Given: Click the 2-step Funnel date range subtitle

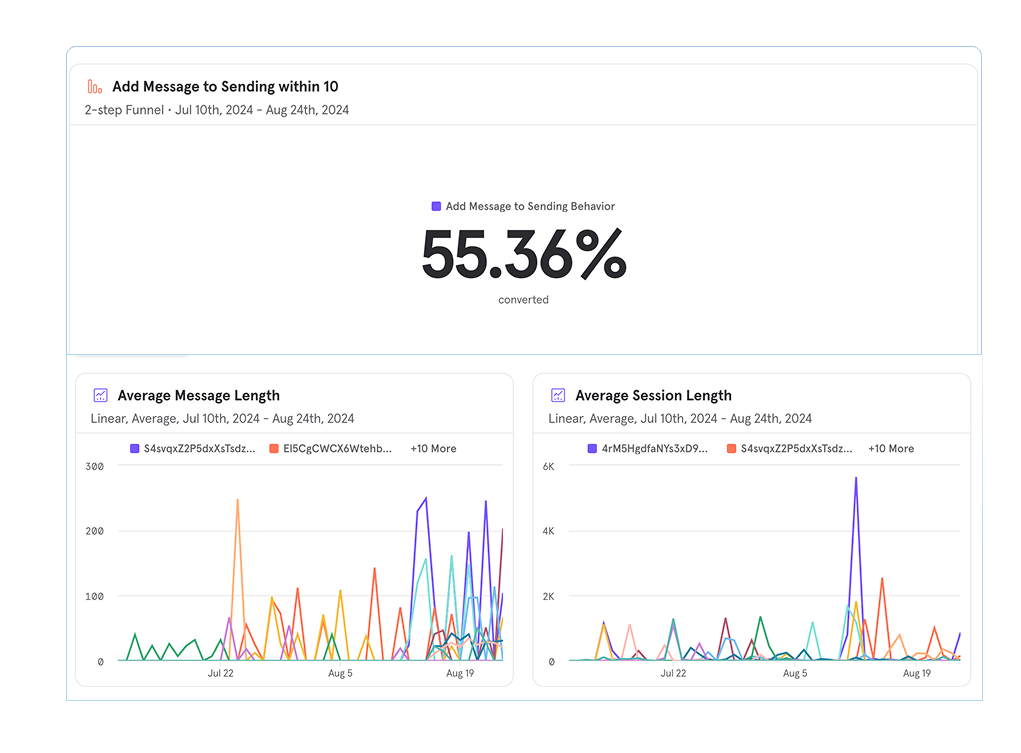Looking at the screenshot, I should pos(217,110).
